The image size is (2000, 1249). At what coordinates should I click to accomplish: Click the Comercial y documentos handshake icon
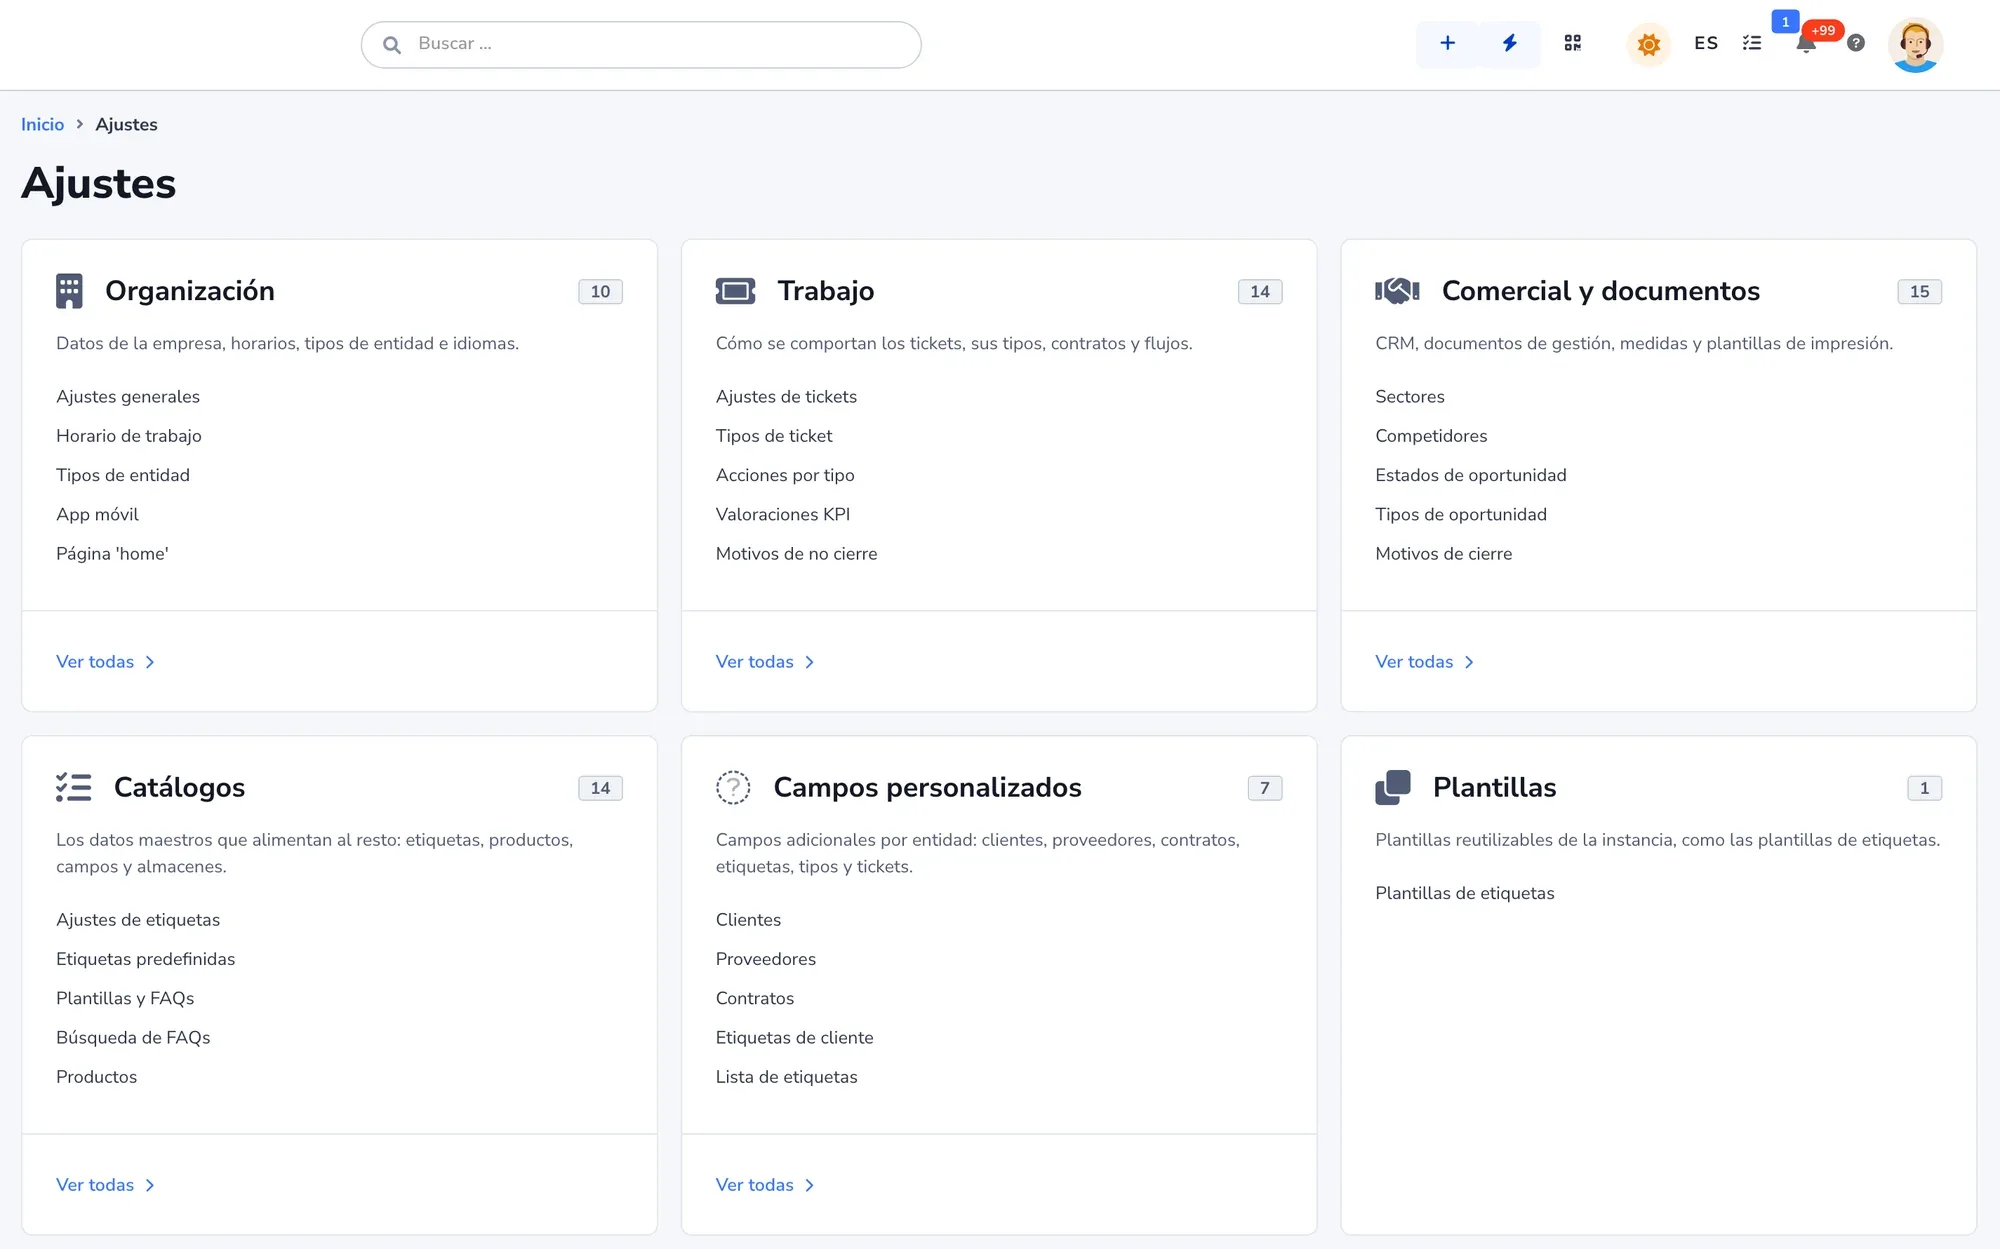pyautogui.click(x=1397, y=291)
